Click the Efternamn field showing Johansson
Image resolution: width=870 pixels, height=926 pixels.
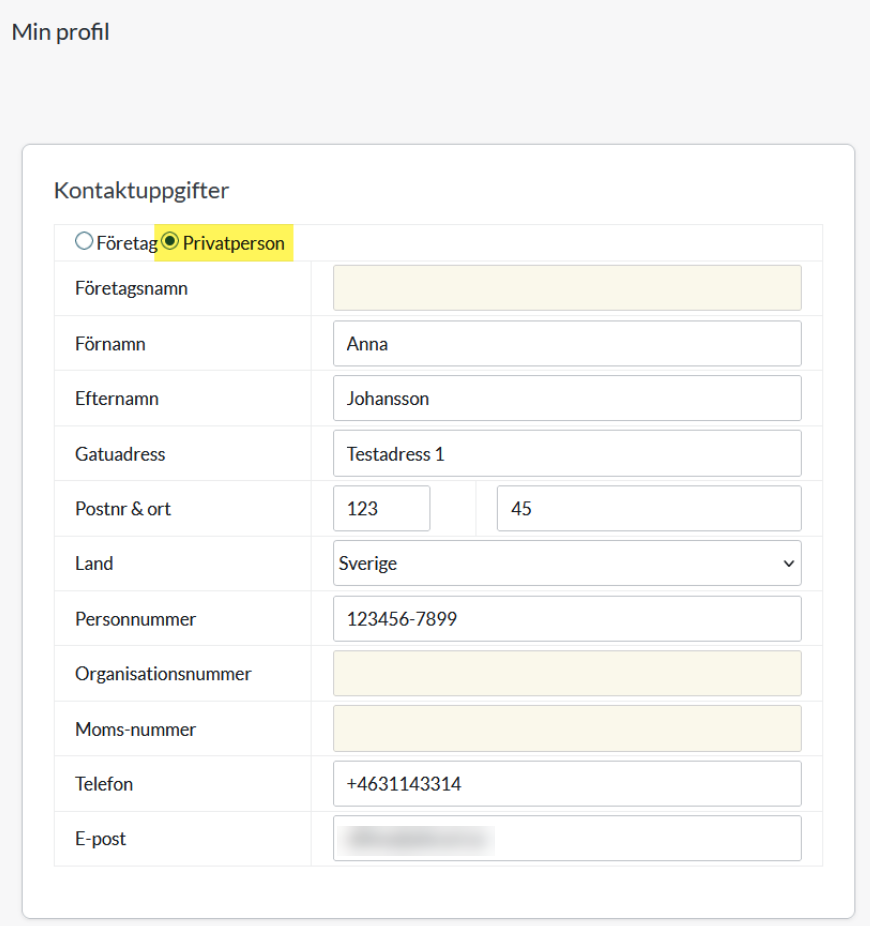tap(567, 398)
